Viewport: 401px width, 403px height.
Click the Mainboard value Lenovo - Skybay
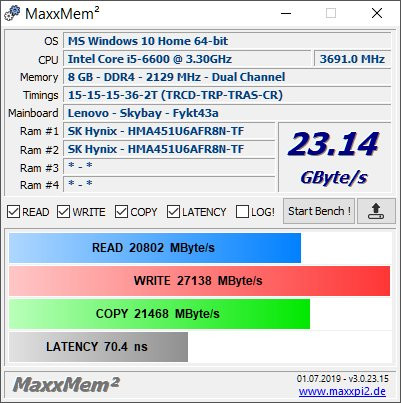(x=227, y=113)
